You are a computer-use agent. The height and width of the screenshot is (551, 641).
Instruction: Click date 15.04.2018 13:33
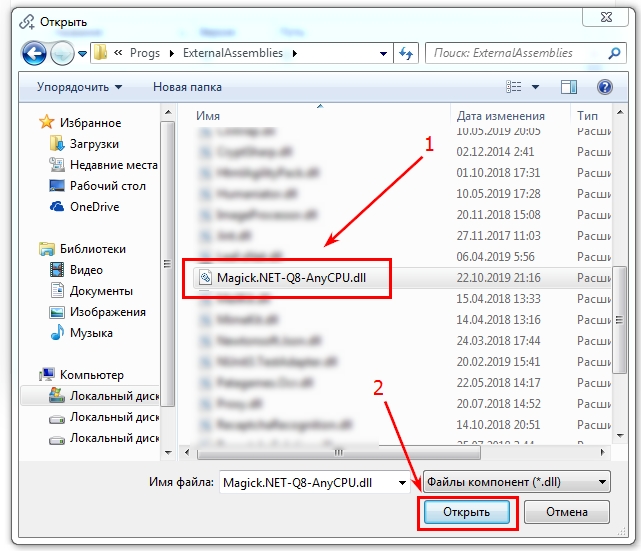coord(498,299)
